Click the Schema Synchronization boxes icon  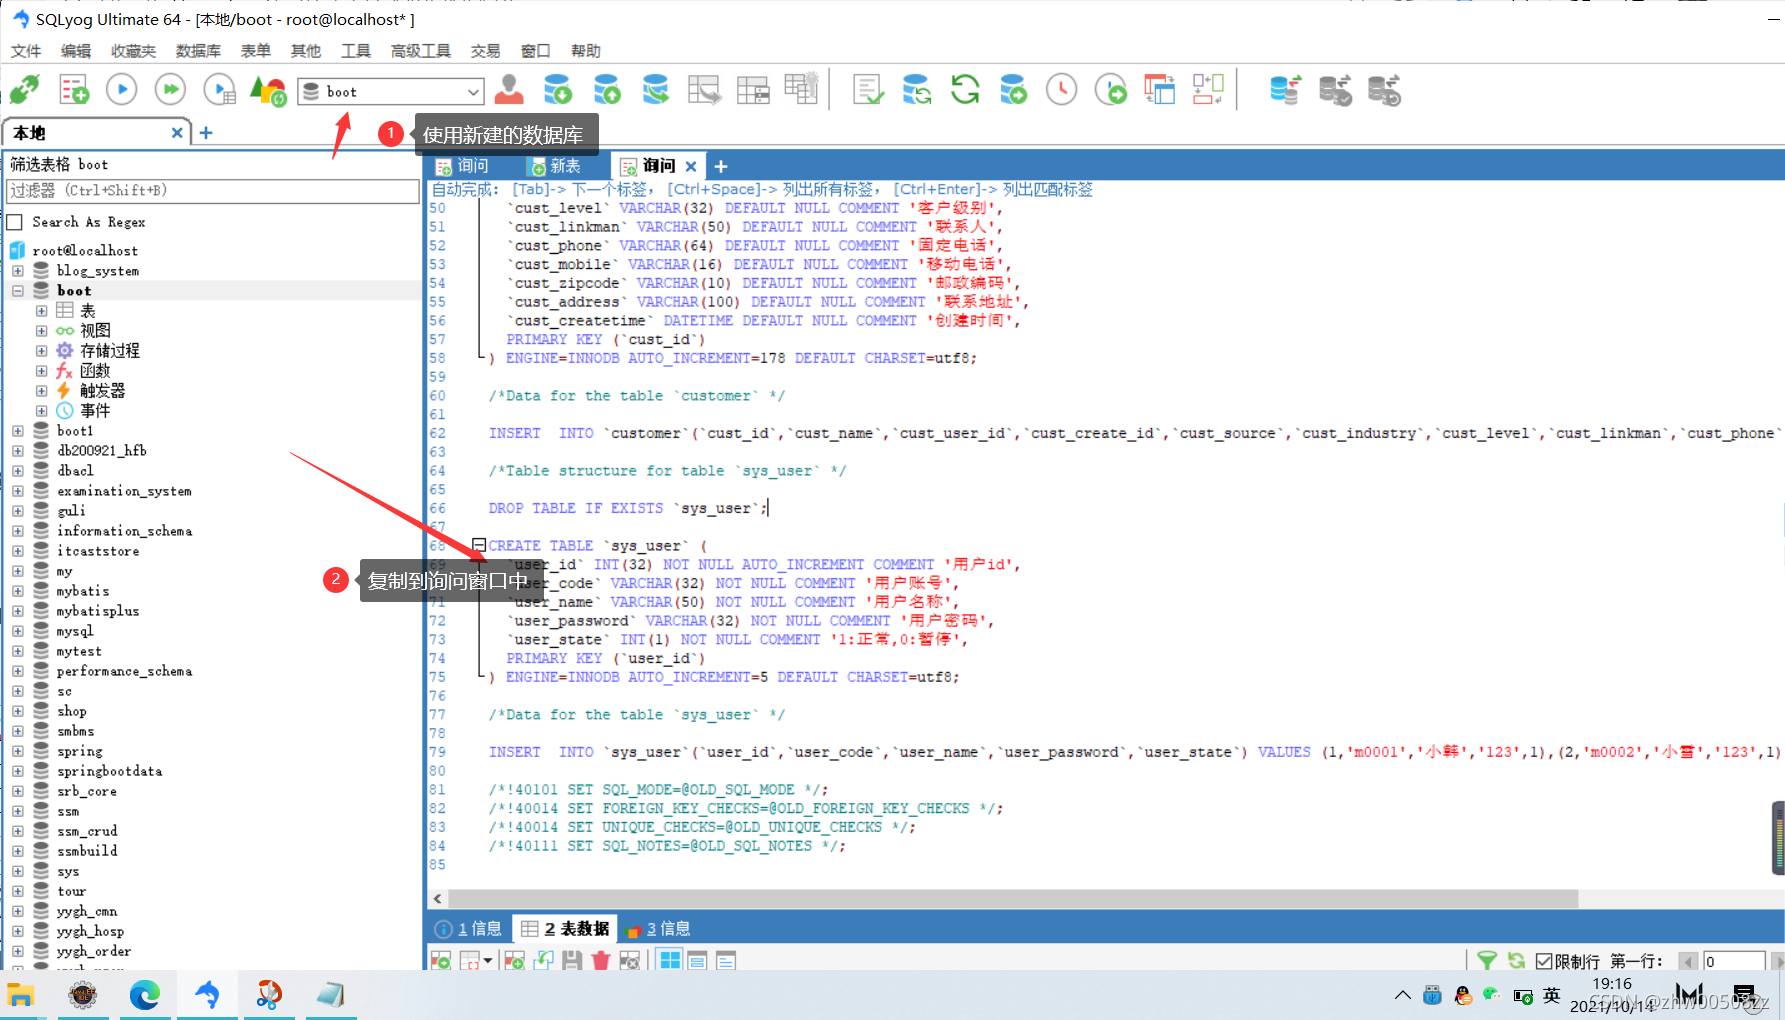coord(1208,90)
